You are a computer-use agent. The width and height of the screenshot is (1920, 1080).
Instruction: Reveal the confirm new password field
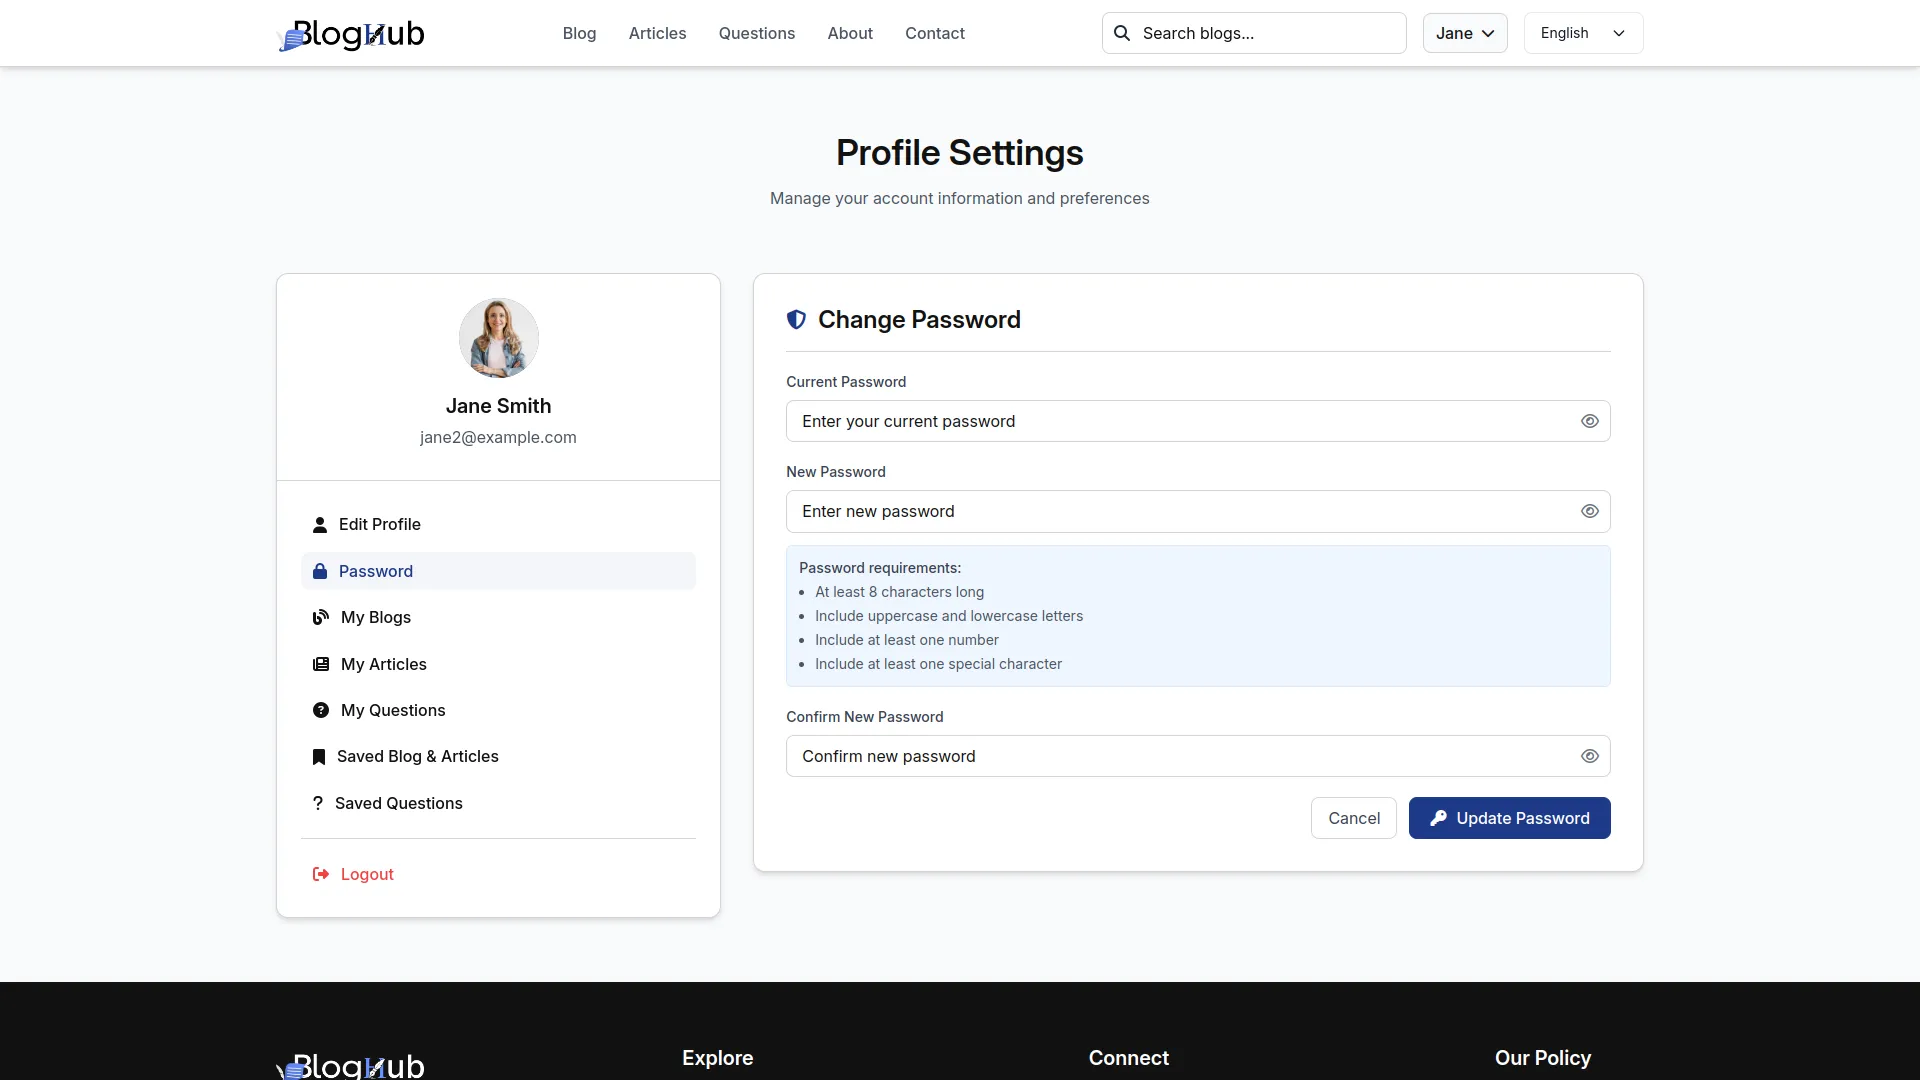pyautogui.click(x=1589, y=756)
